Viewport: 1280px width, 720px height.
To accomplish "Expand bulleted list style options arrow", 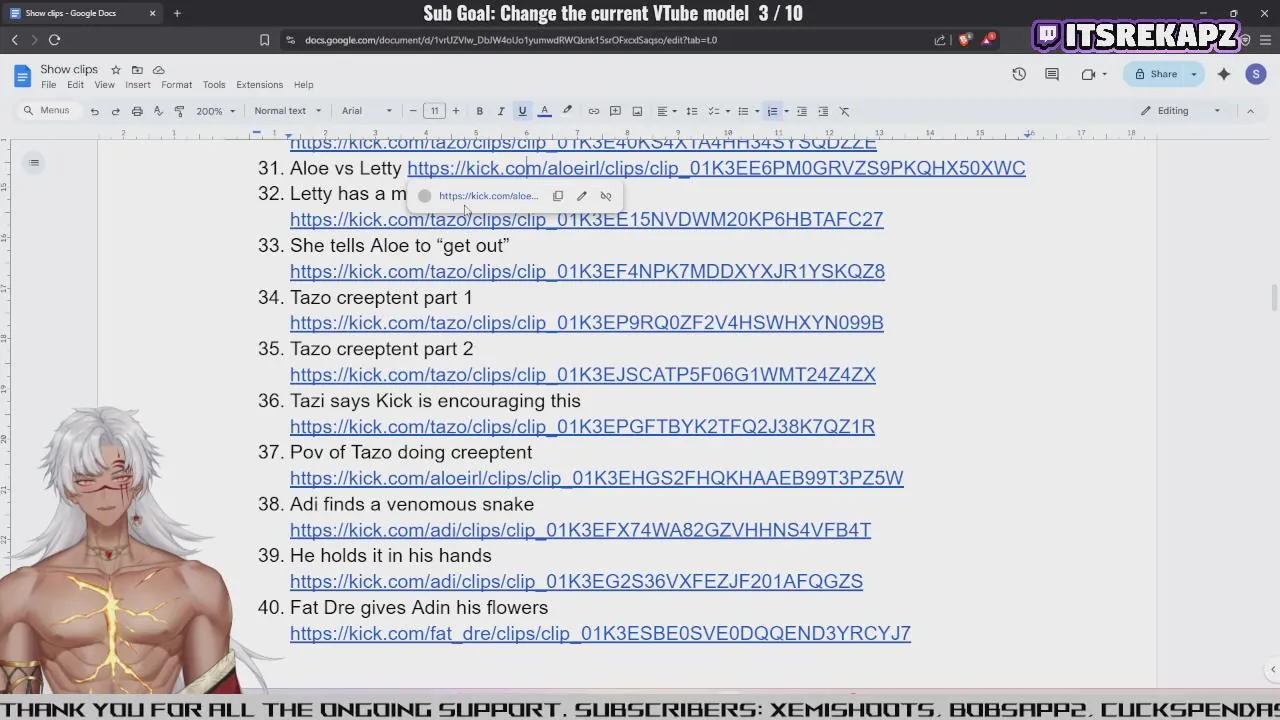I will click(x=757, y=111).
